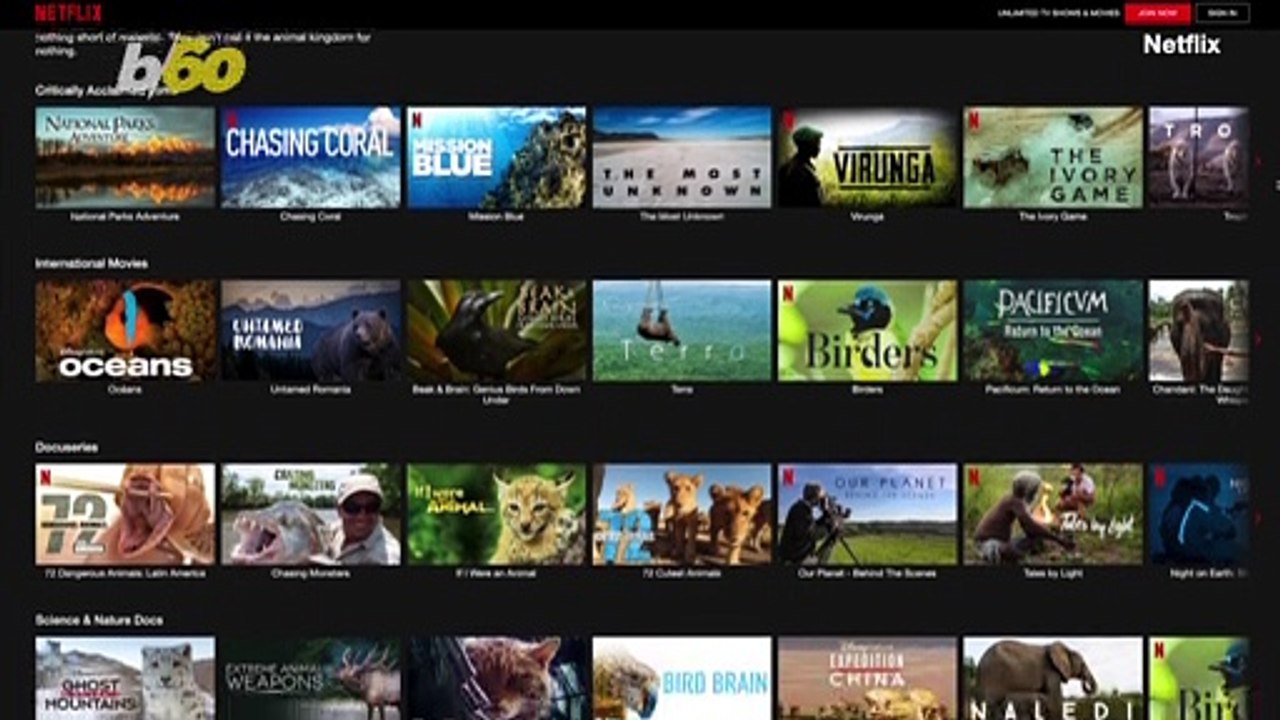Open the Terra thumbnail
The image size is (1280, 720).
pyautogui.click(x=682, y=330)
